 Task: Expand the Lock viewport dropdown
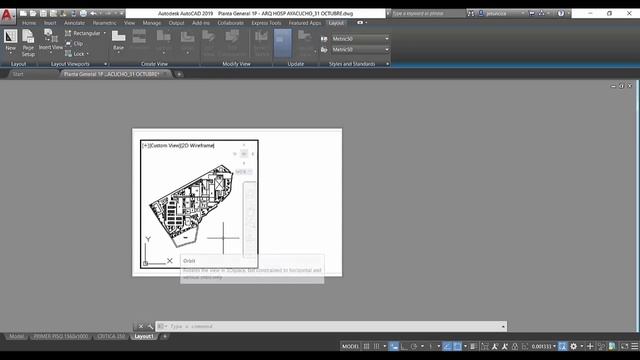point(87,54)
